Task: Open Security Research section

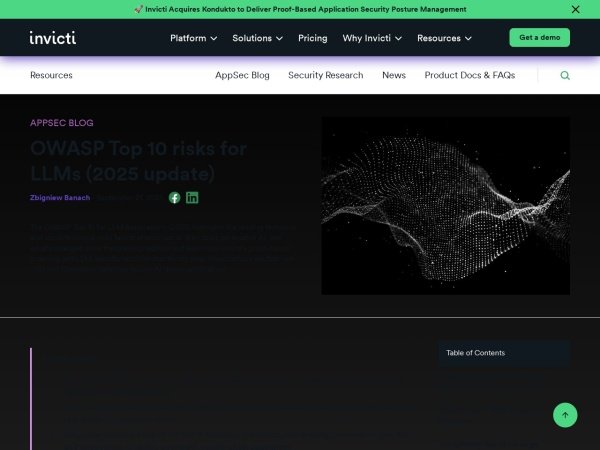Action: point(326,75)
